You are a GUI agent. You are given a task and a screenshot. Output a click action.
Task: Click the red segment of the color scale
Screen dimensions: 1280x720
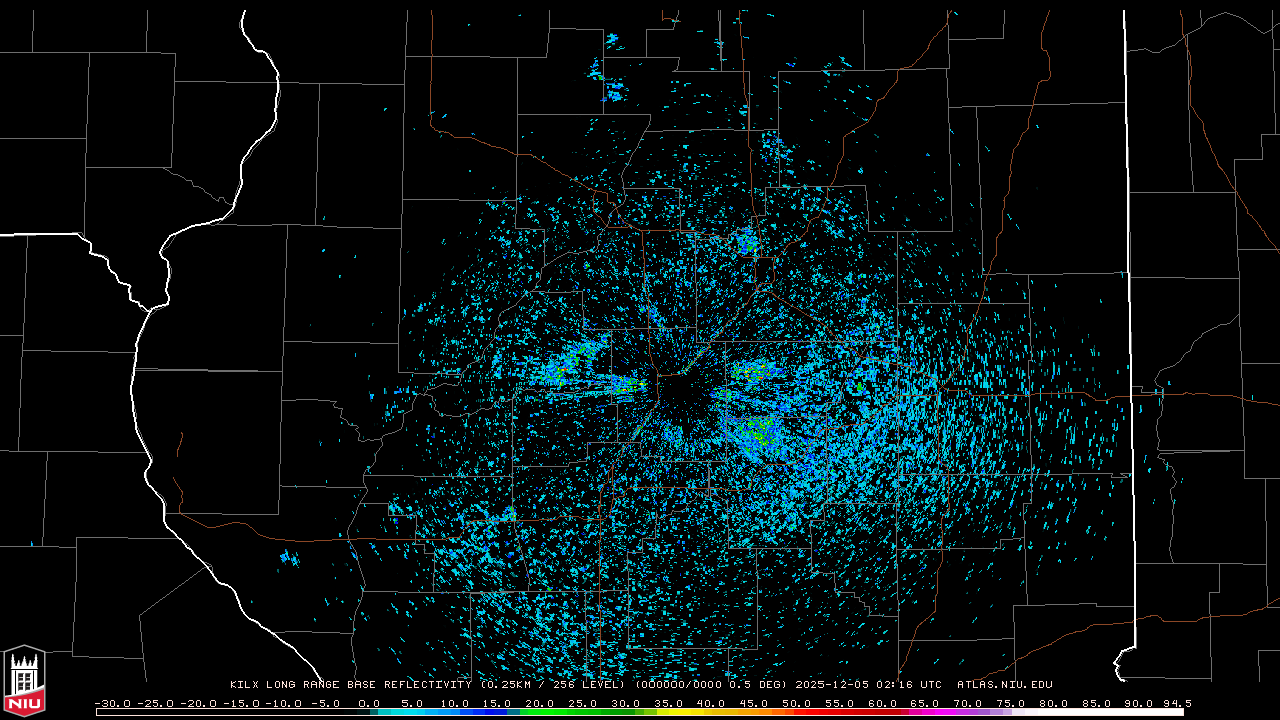pyautogui.click(x=820, y=712)
